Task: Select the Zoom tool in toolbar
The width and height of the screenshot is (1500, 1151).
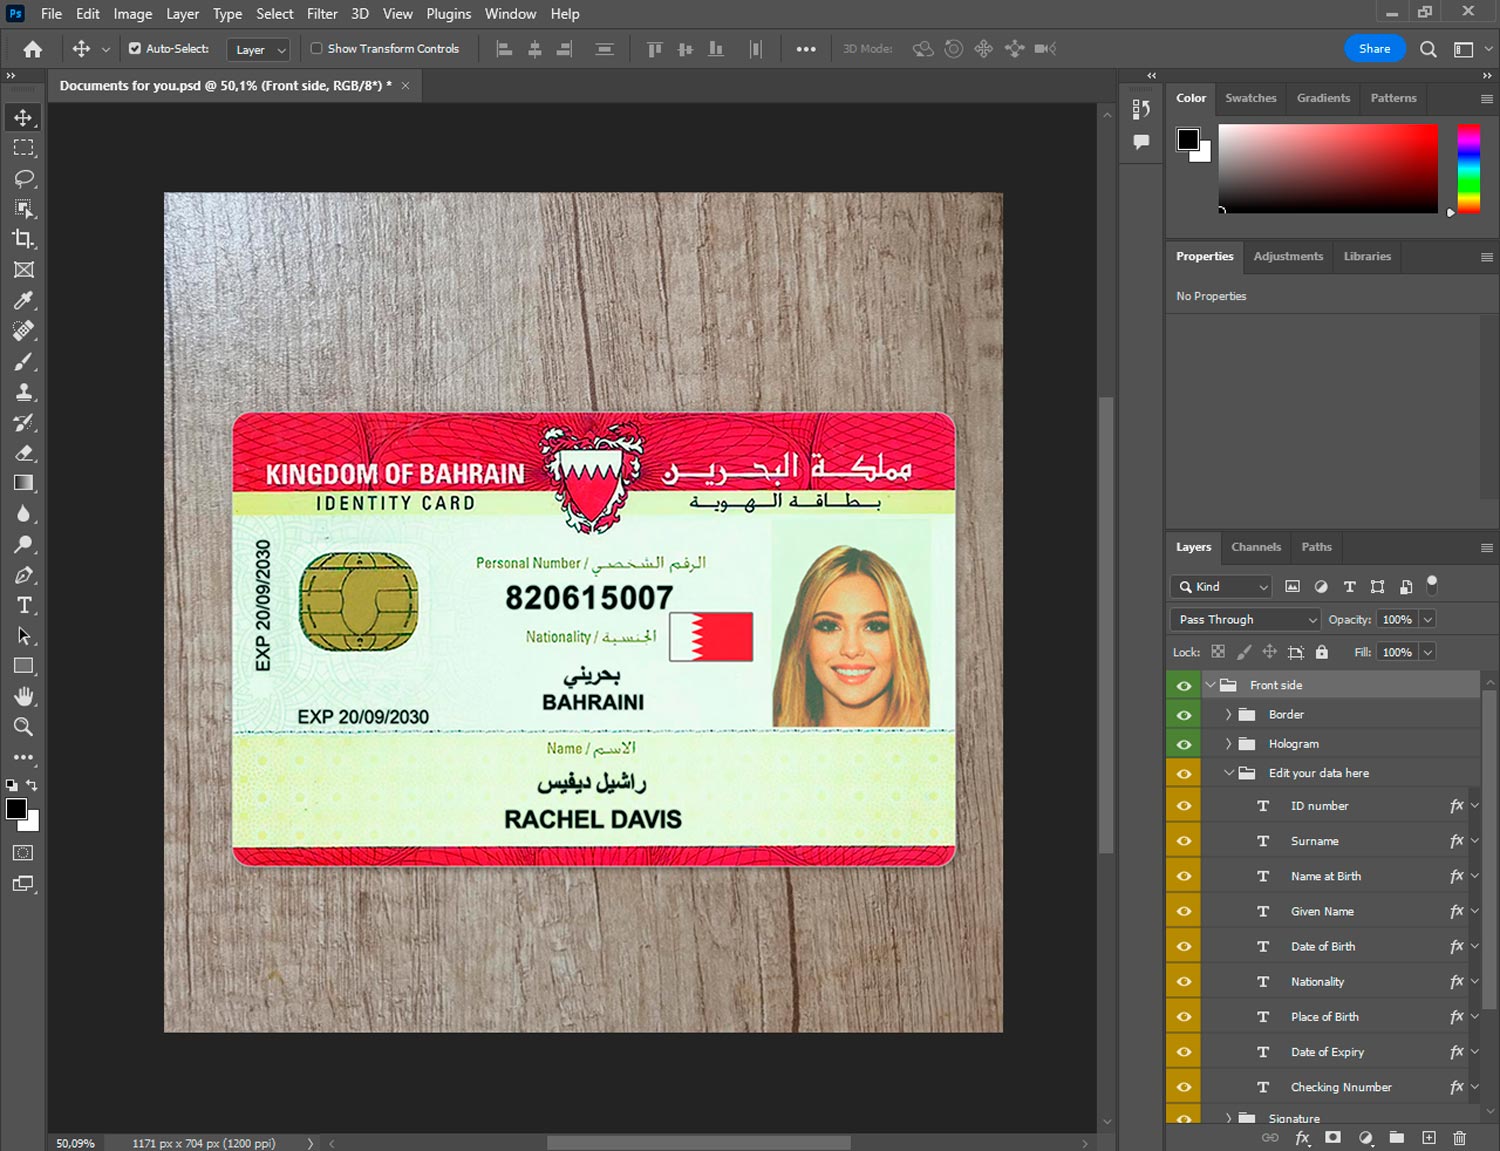Action: (x=24, y=727)
